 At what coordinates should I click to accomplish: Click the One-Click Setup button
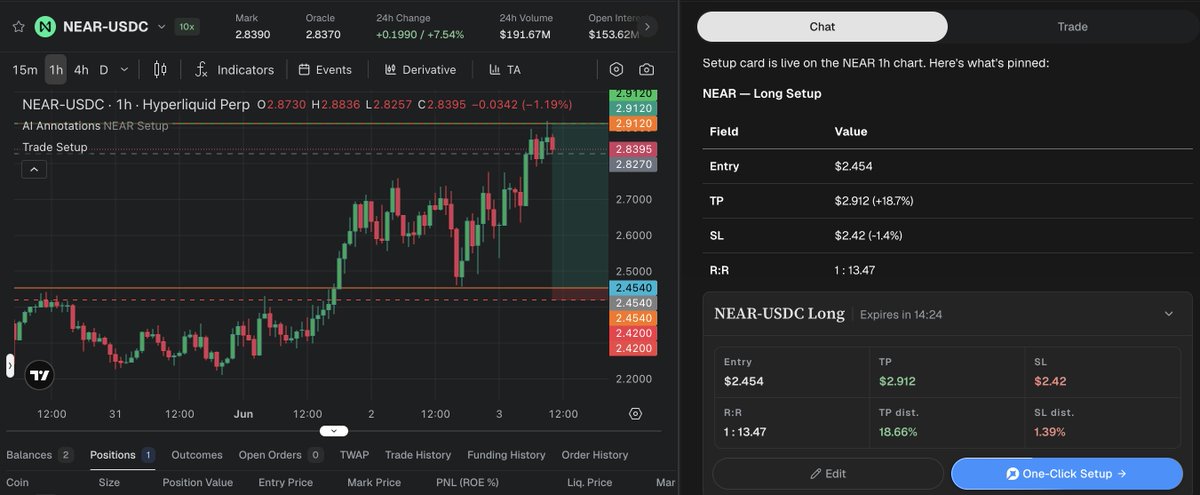click(x=1067, y=474)
